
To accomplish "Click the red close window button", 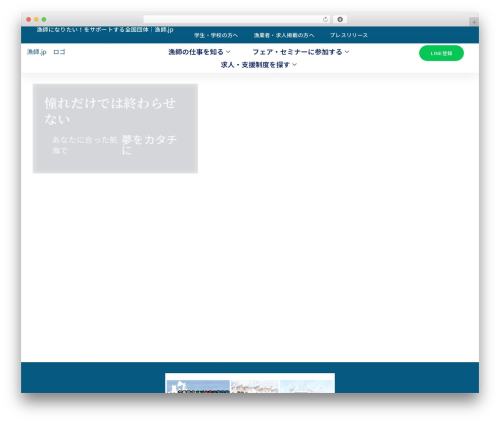I will click(x=29, y=20).
